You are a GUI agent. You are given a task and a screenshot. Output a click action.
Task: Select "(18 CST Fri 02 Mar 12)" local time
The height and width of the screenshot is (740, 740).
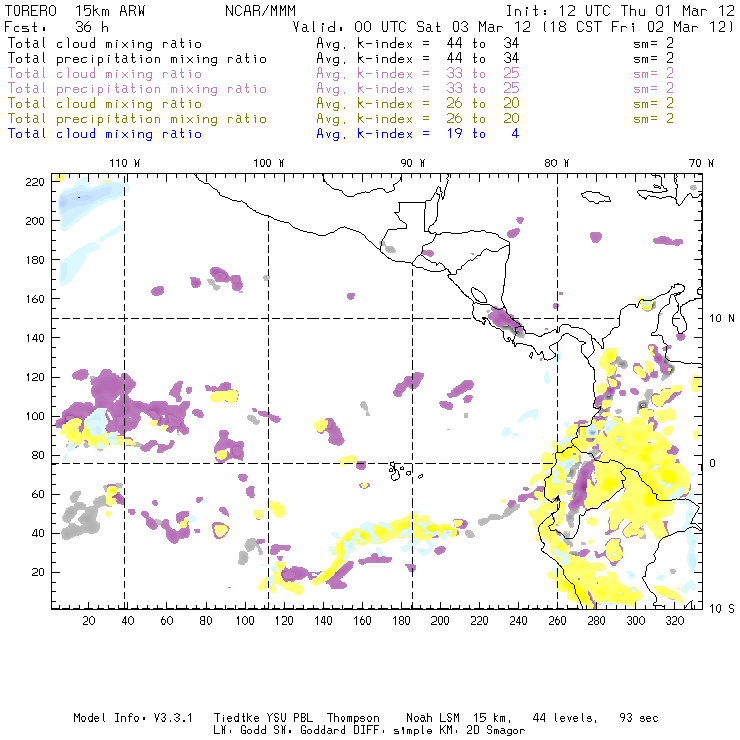tap(638, 27)
